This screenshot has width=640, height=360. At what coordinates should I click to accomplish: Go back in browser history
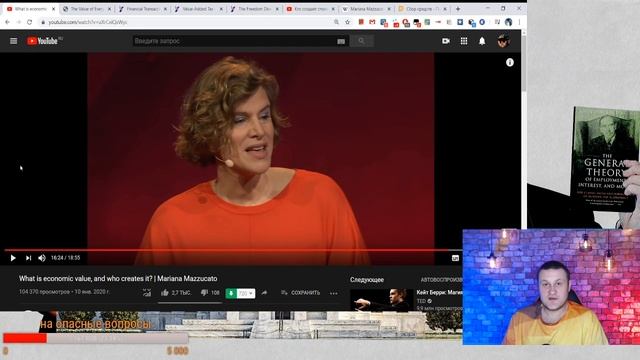pyautogui.click(x=8, y=22)
